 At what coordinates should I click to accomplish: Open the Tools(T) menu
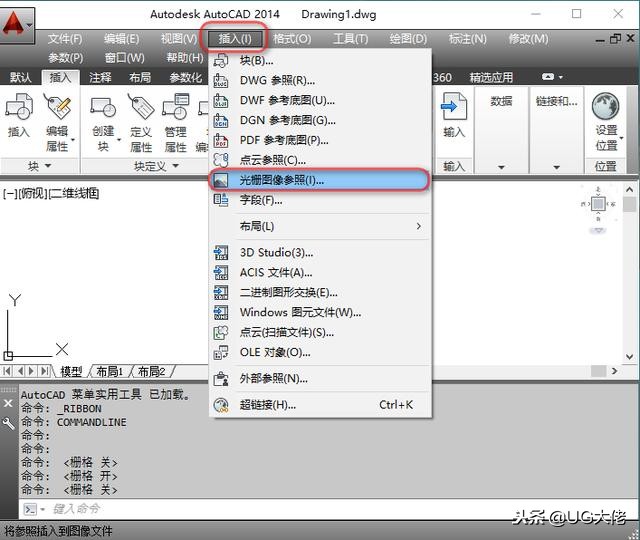pos(350,39)
